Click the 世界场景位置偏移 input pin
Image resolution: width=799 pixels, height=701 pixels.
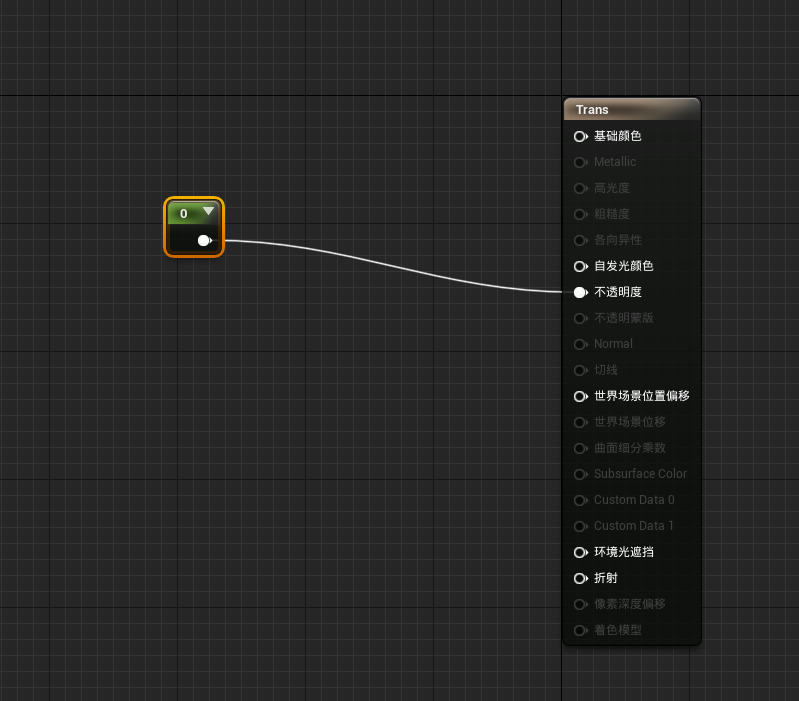click(x=580, y=396)
